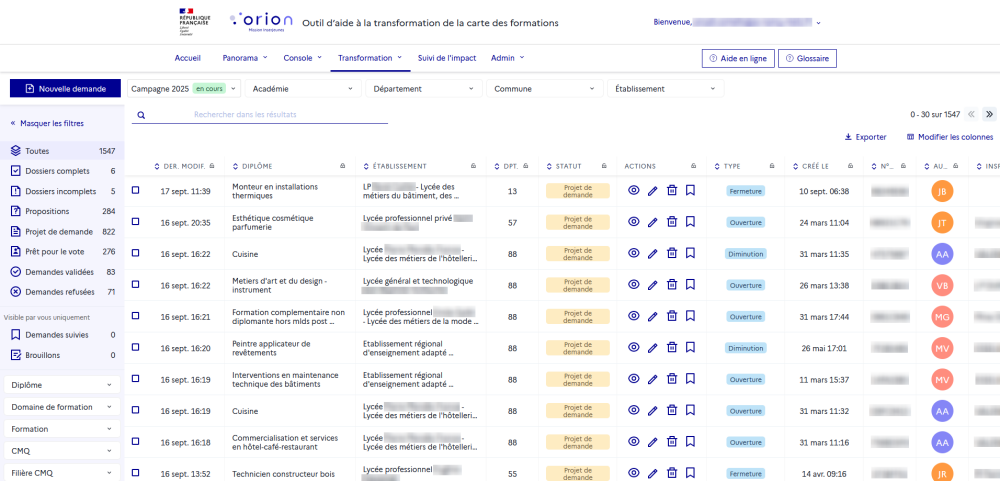Click lock icon on Diplôme column
This screenshot has height=481, width=1000.
(x=343, y=166)
